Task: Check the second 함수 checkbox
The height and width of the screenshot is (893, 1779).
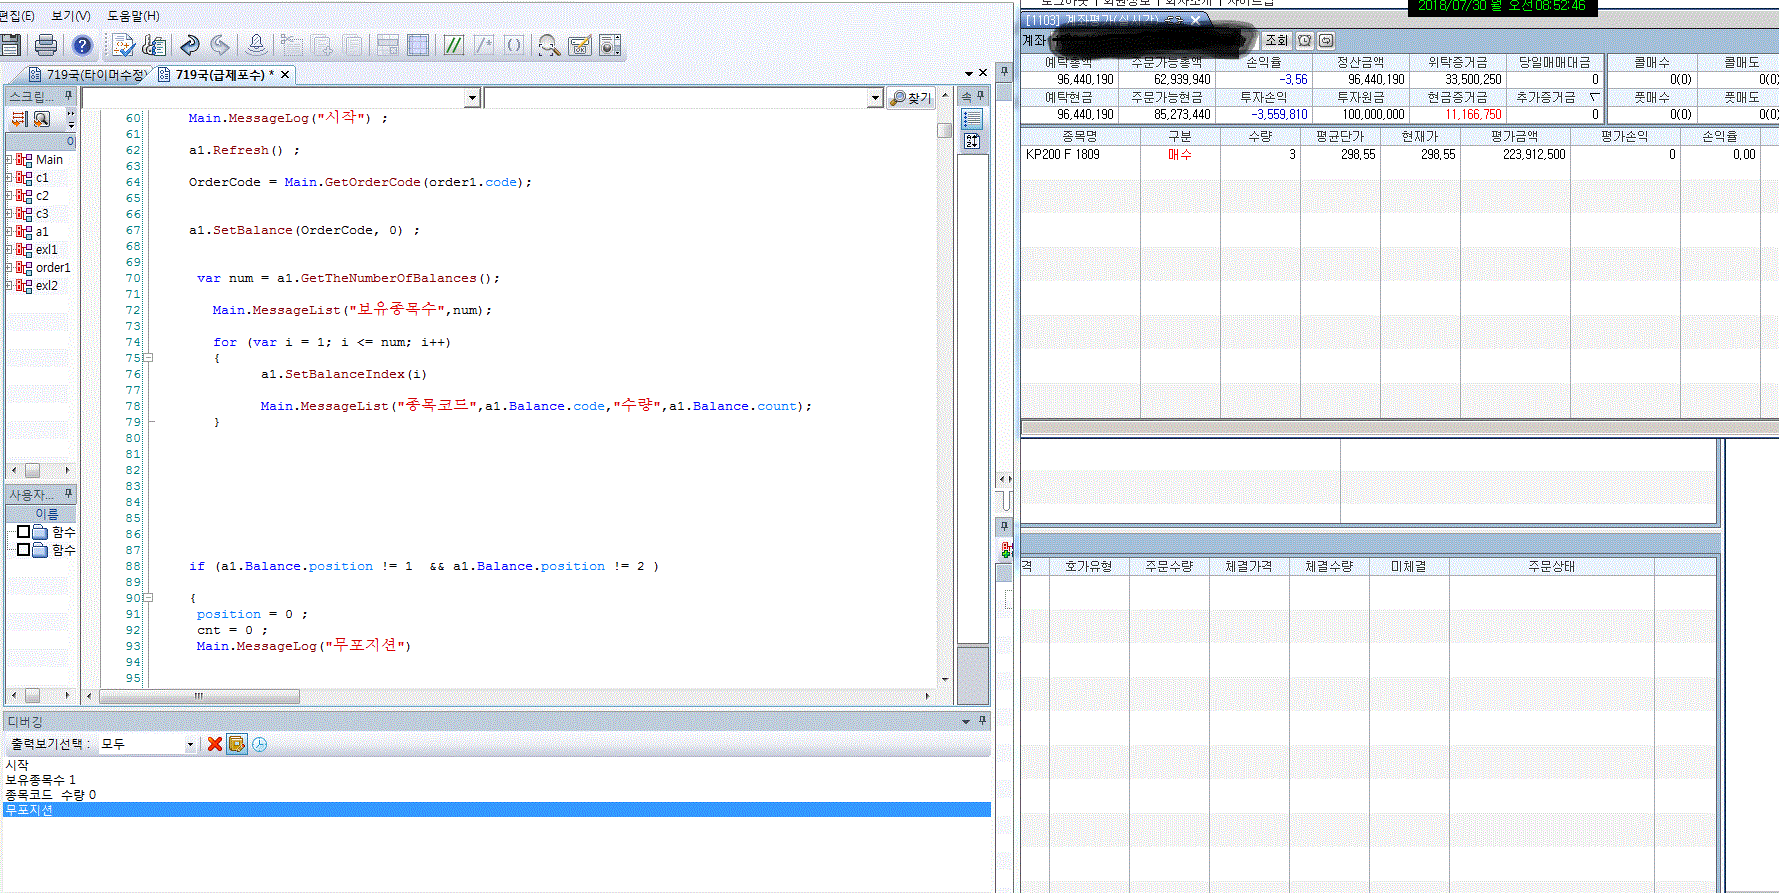Action: [x=24, y=550]
